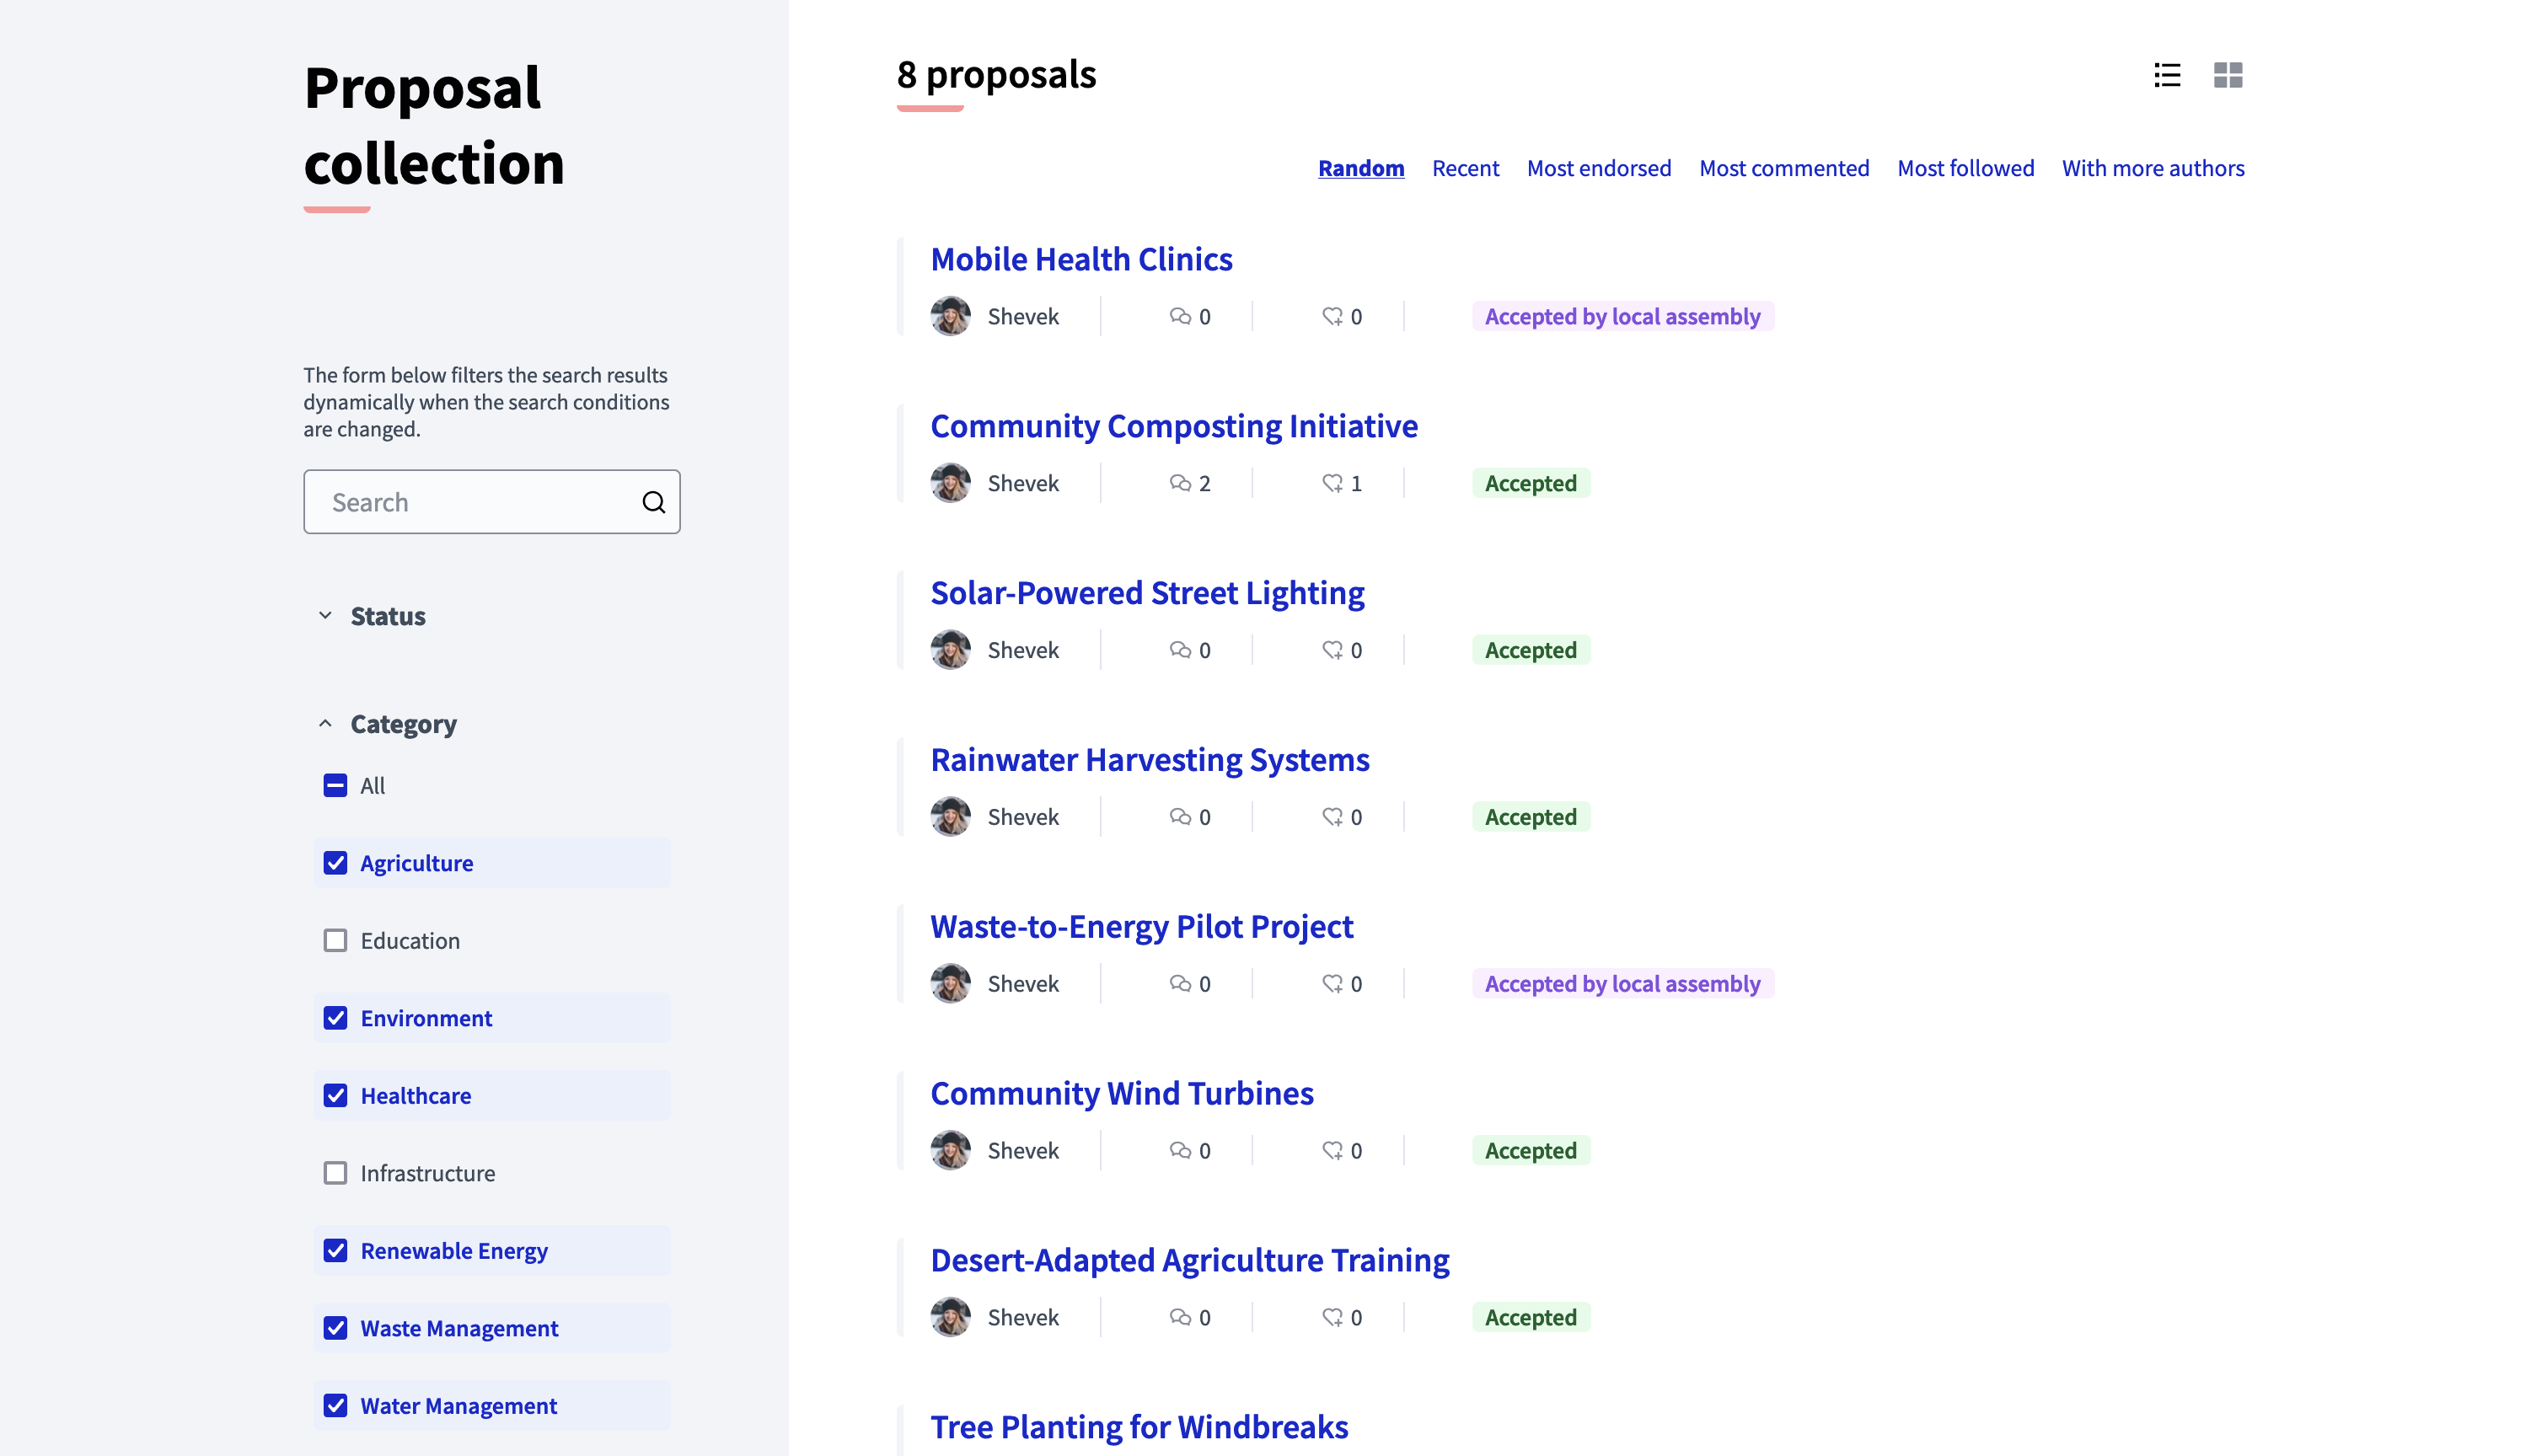This screenshot has width=2547, height=1456.
Task: Switch to list view layout
Action: point(2169,73)
